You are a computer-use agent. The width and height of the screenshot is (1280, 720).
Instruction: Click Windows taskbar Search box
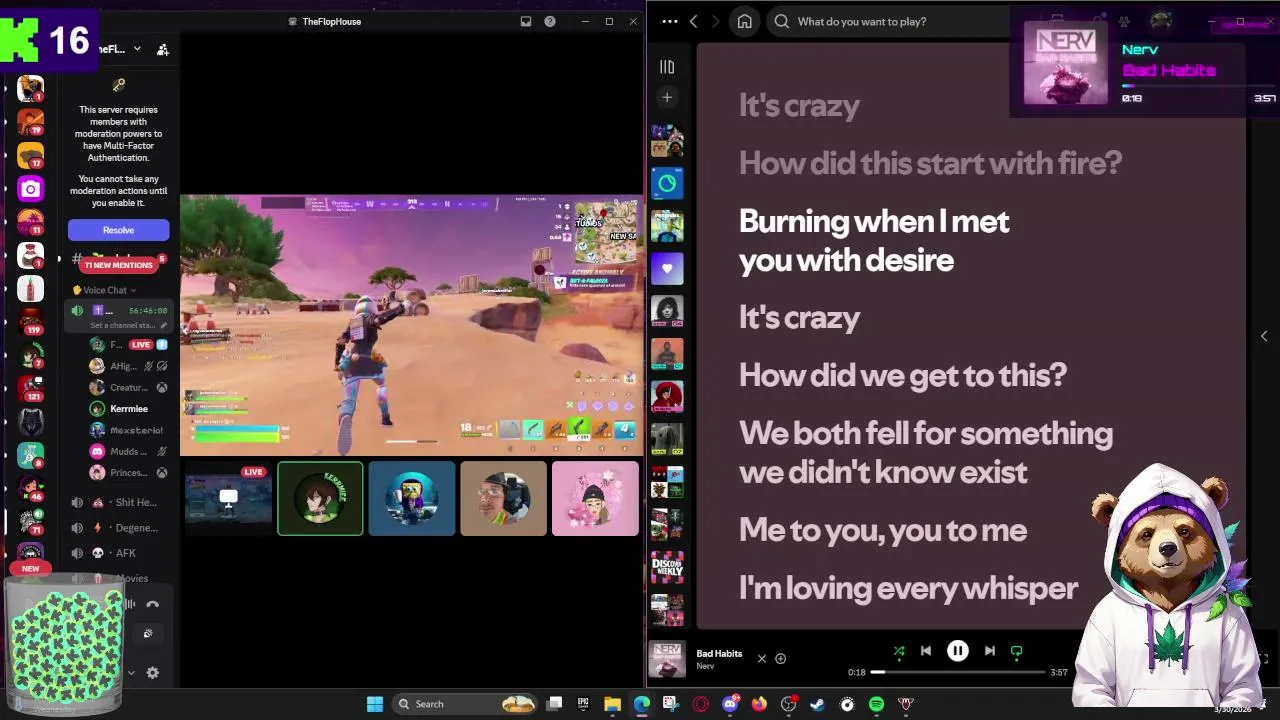pyautogui.click(x=463, y=704)
